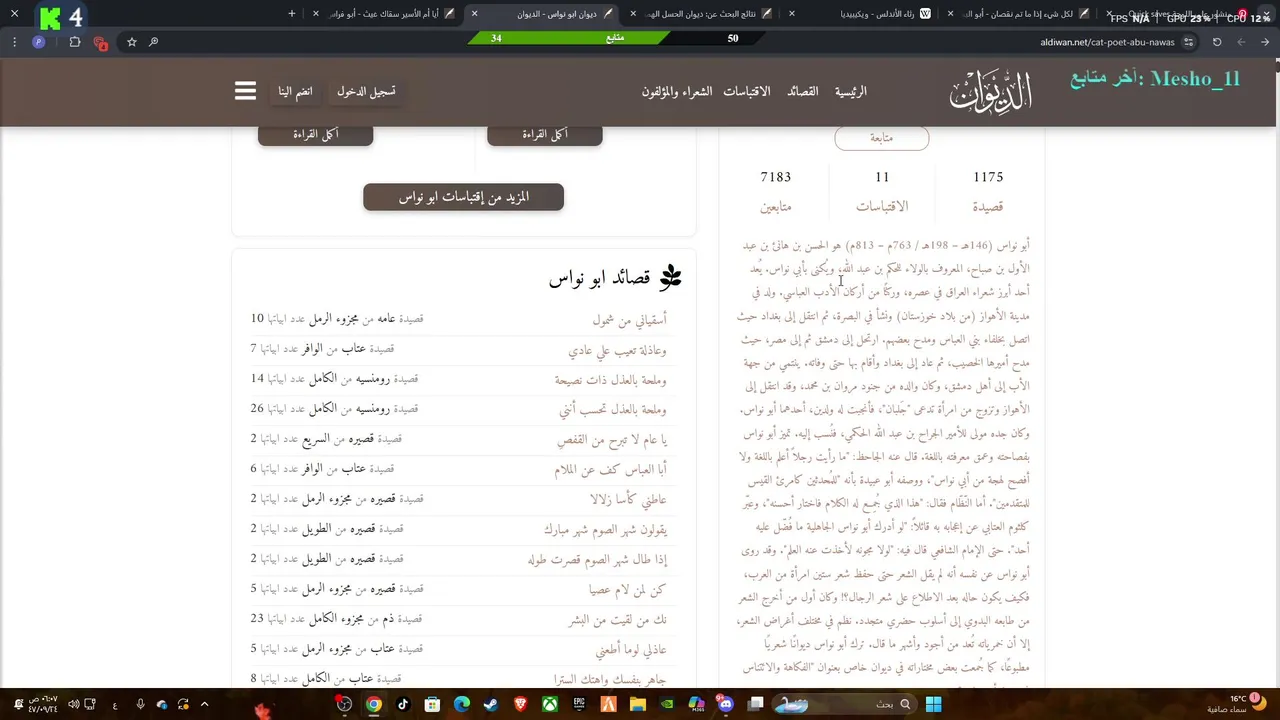Open the 1175 قصيدة stat
This screenshot has width=1280, height=720.
988,191
